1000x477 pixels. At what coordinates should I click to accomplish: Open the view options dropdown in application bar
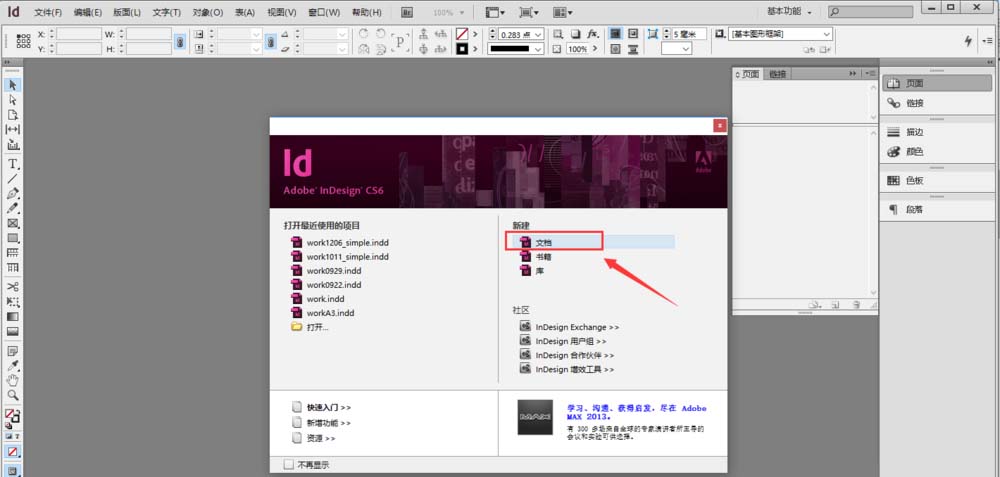(495, 12)
